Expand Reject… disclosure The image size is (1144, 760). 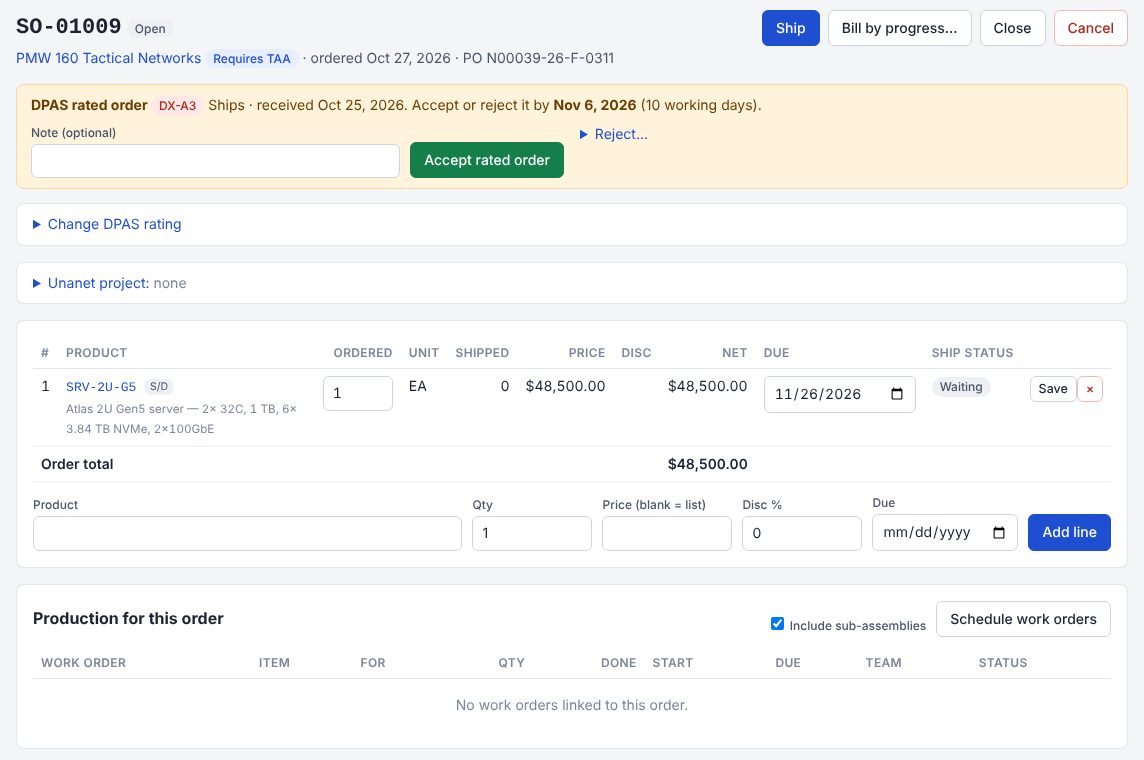[x=613, y=134]
